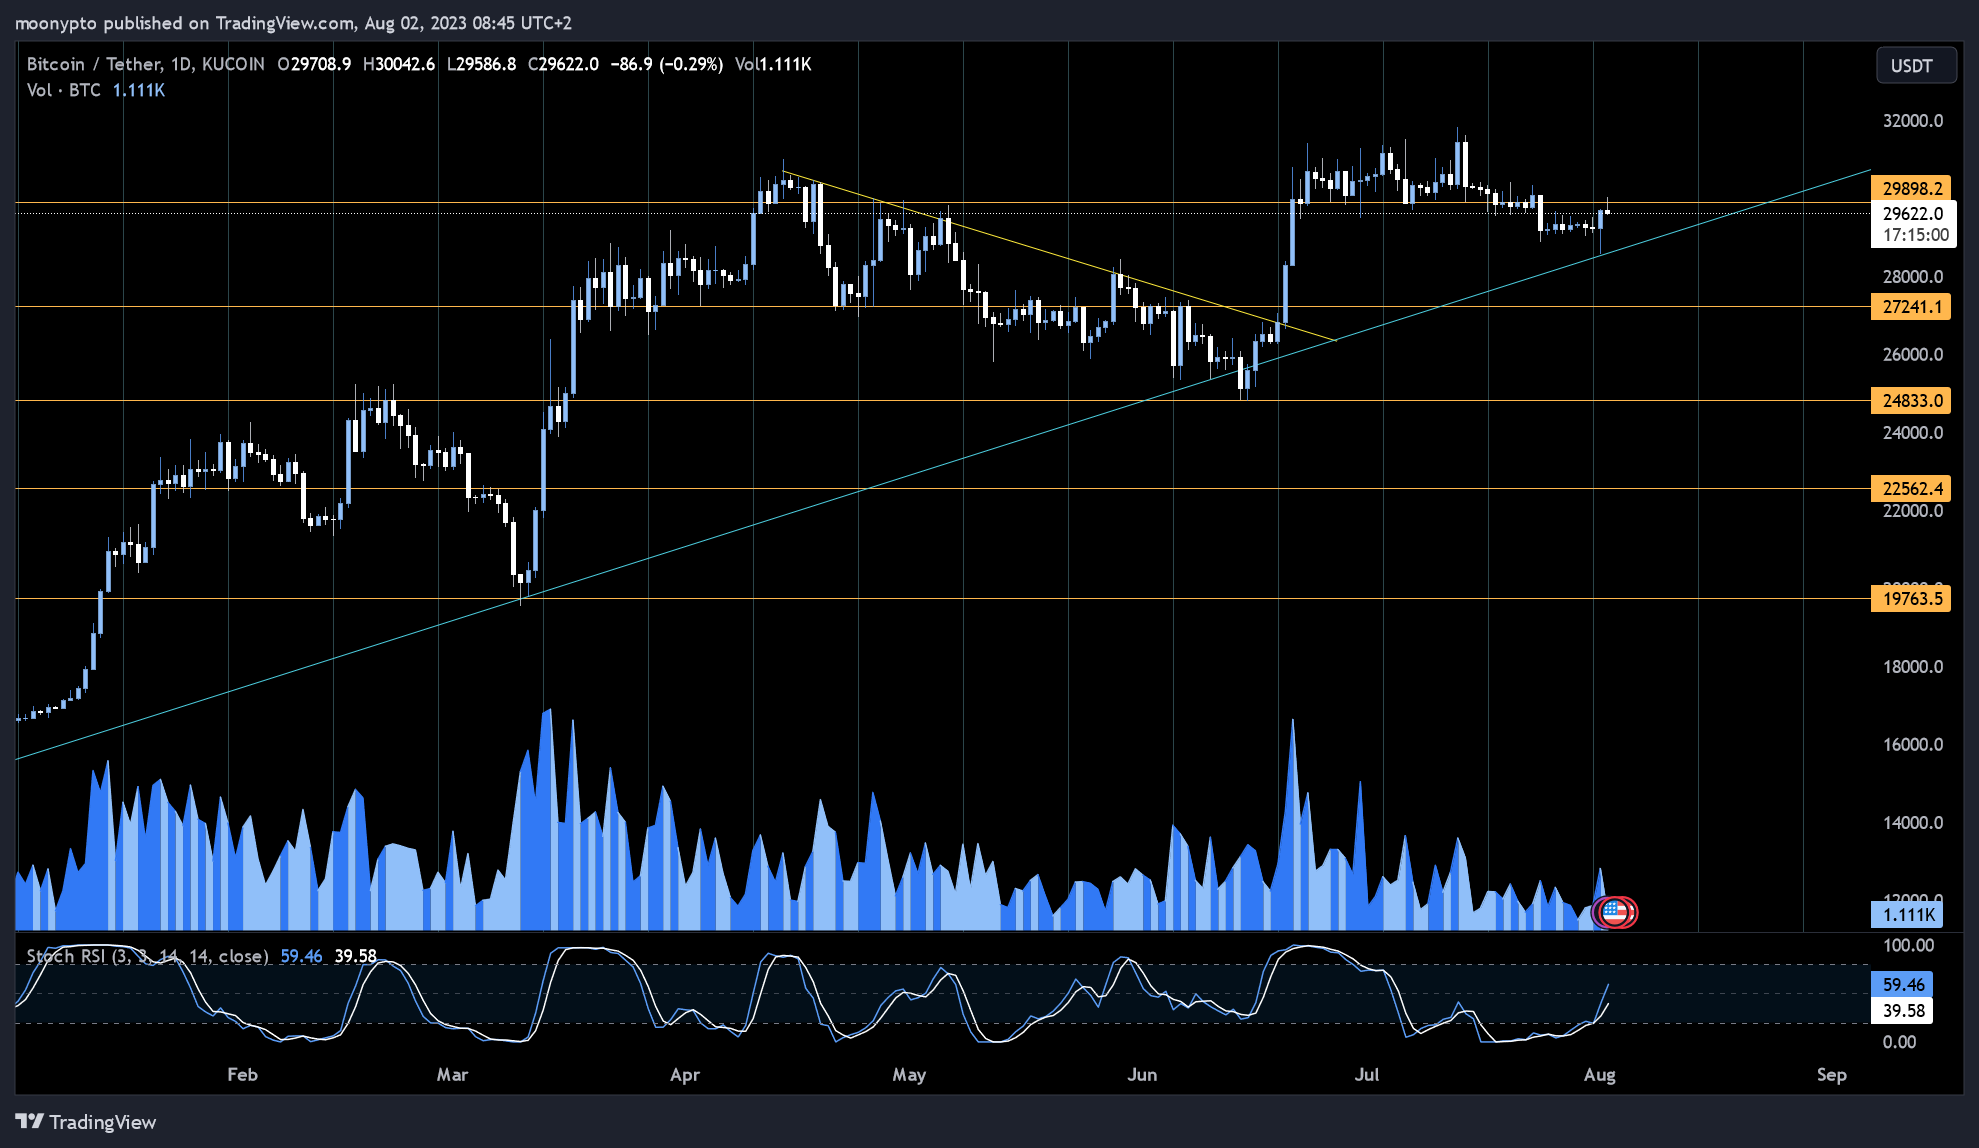Image resolution: width=1979 pixels, height=1148 pixels.
Task: Click the 29898.2 orange price label
Action: click(1911, 188)
